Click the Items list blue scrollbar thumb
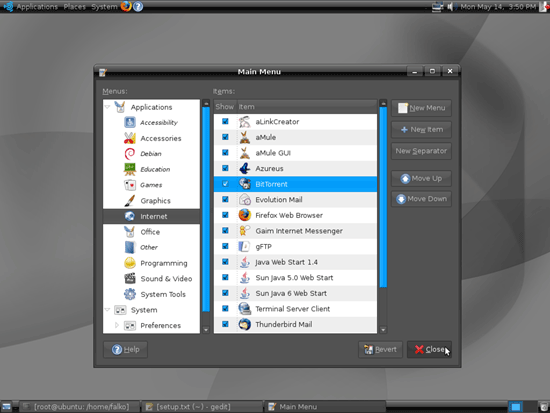 (x=383, y=197)
